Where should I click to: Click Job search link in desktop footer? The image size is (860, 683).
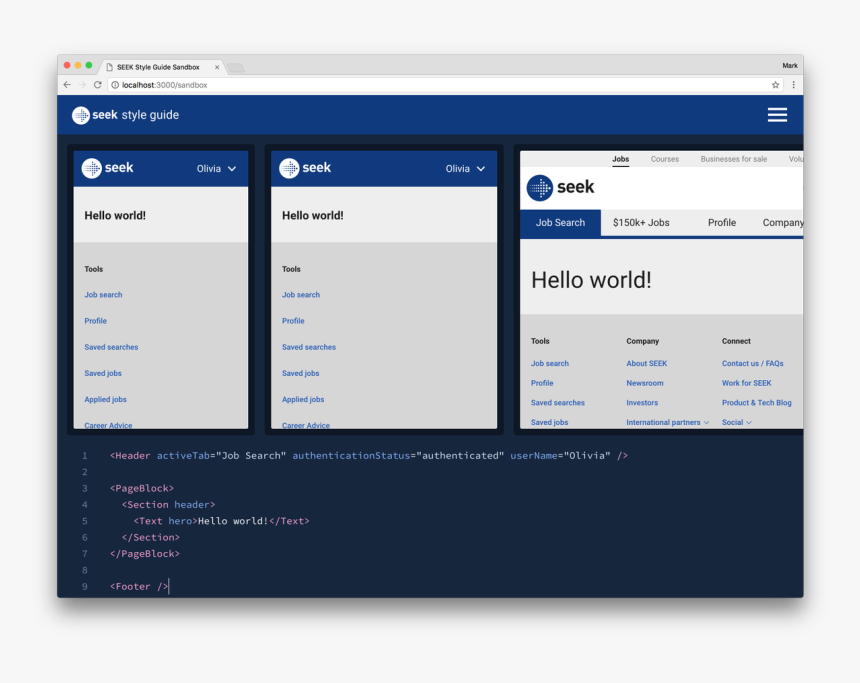550,363
